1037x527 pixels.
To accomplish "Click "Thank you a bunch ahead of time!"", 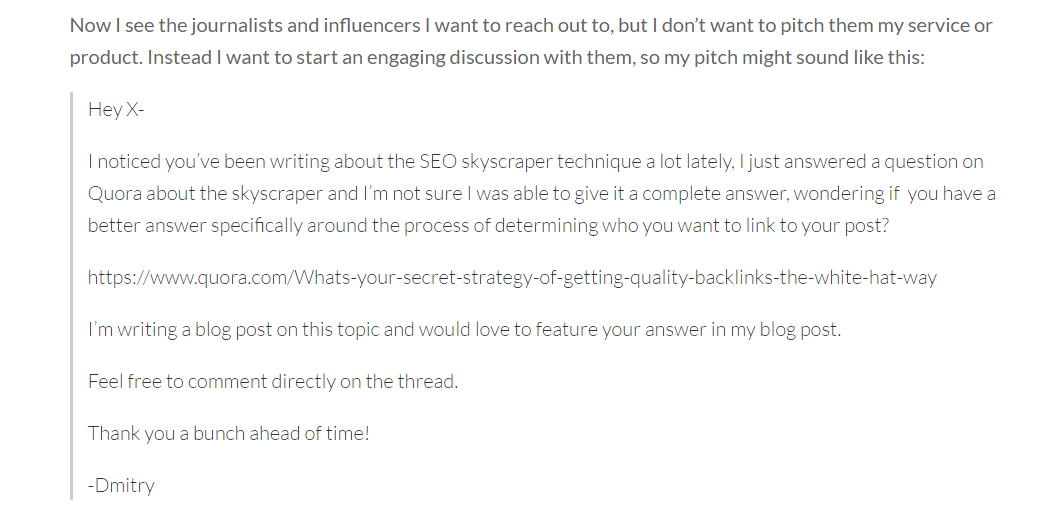I will coord(229,433).
